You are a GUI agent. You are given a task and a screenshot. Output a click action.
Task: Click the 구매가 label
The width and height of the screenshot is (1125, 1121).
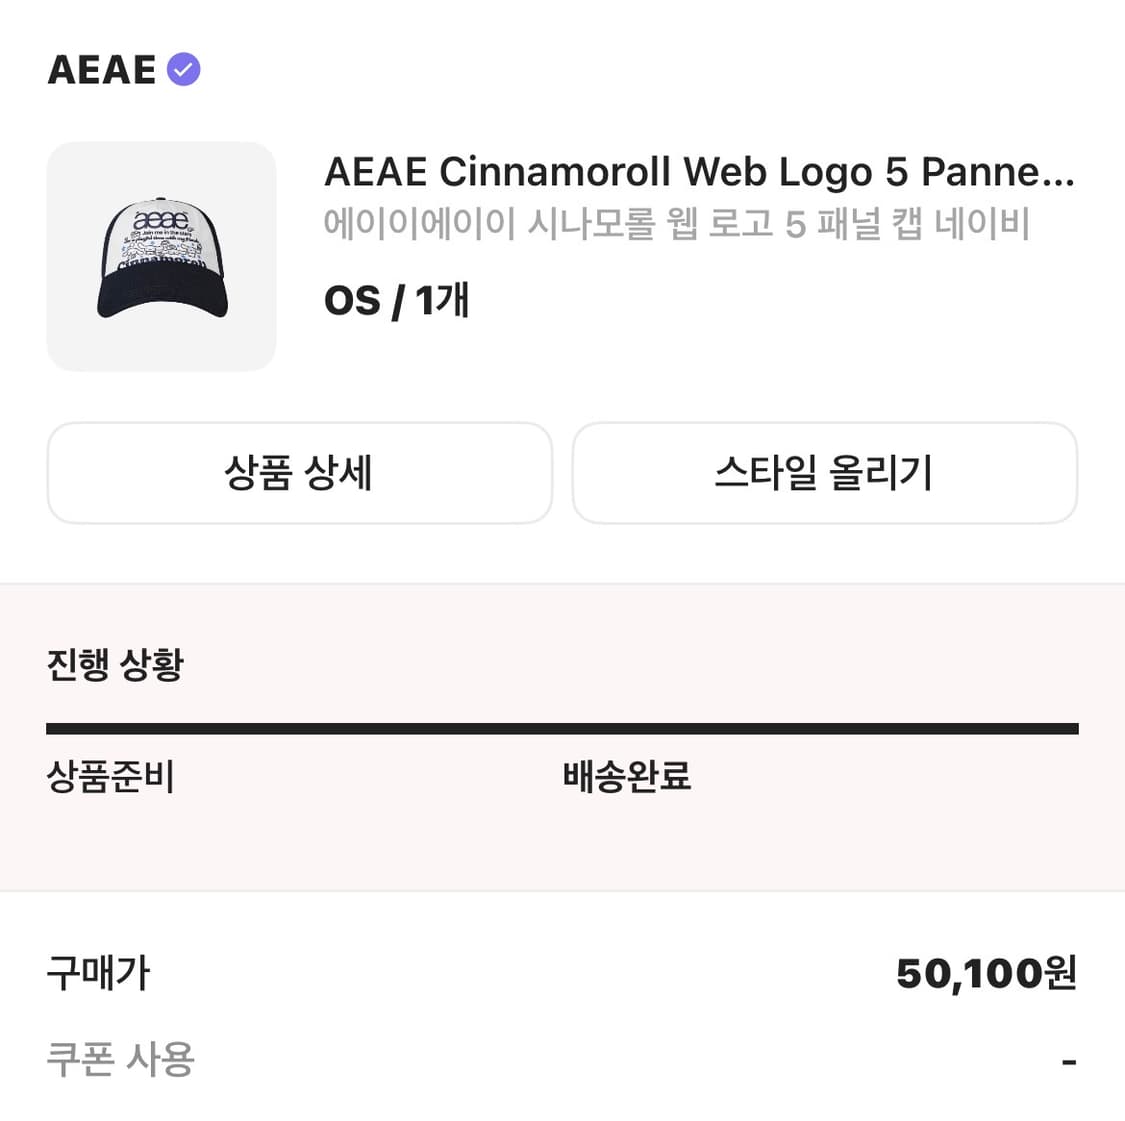97,971
